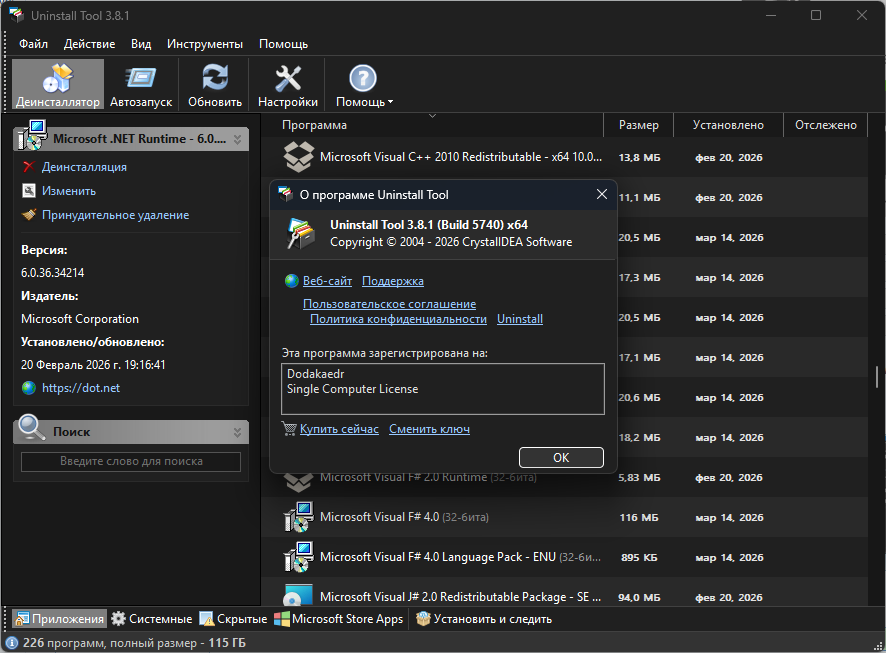Open the Помощь menu in menu bar

tap(283, 44)
